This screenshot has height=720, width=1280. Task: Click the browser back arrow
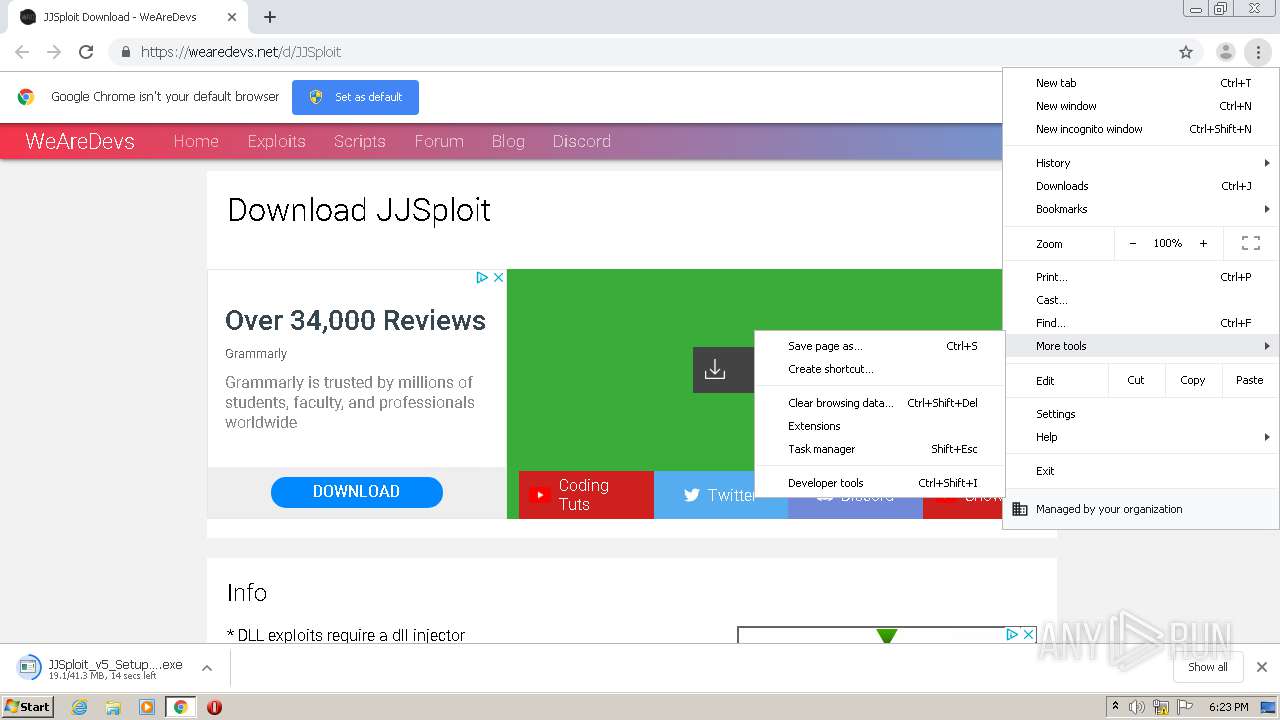point(22,52)
